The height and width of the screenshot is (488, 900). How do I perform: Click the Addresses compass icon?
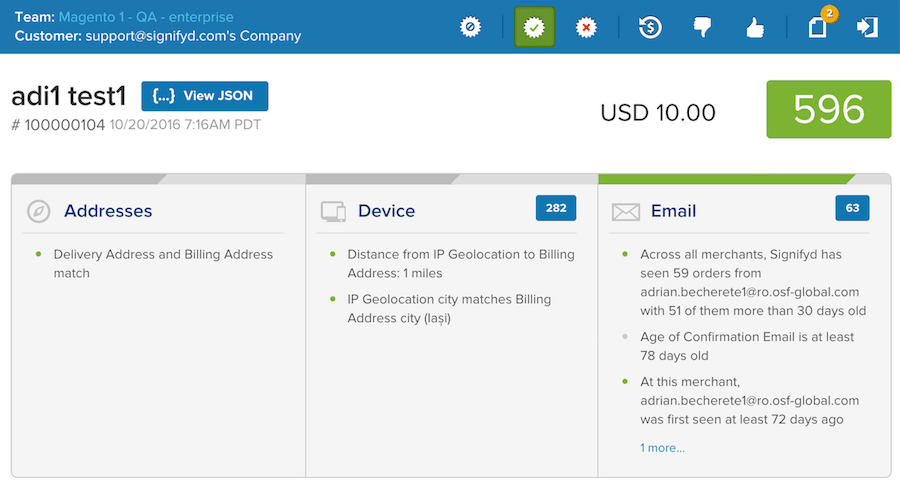tap(38, 211)
